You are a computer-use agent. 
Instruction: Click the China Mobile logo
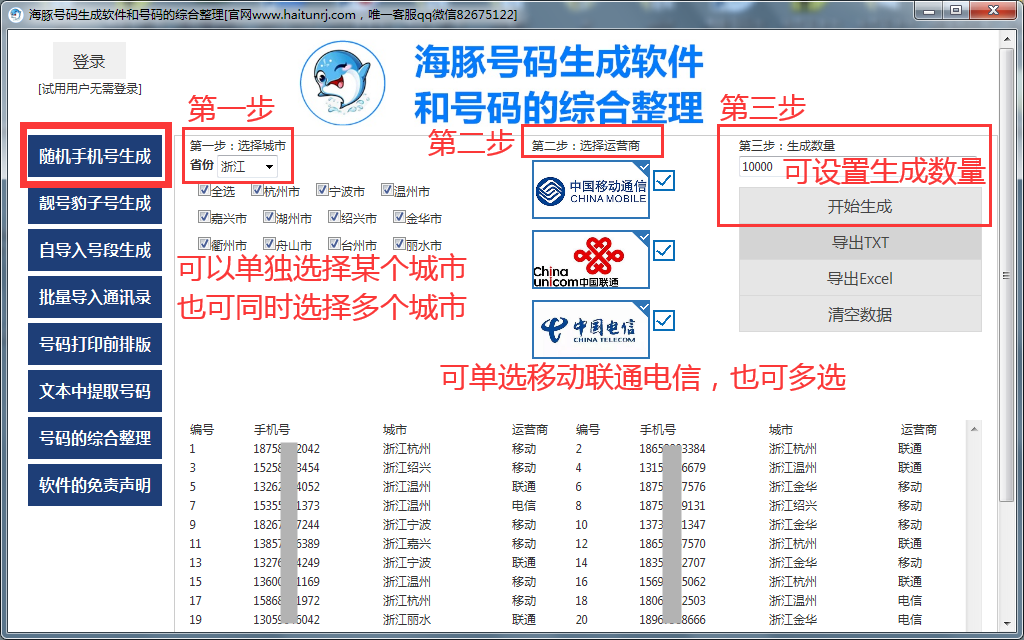coord(590,190)
